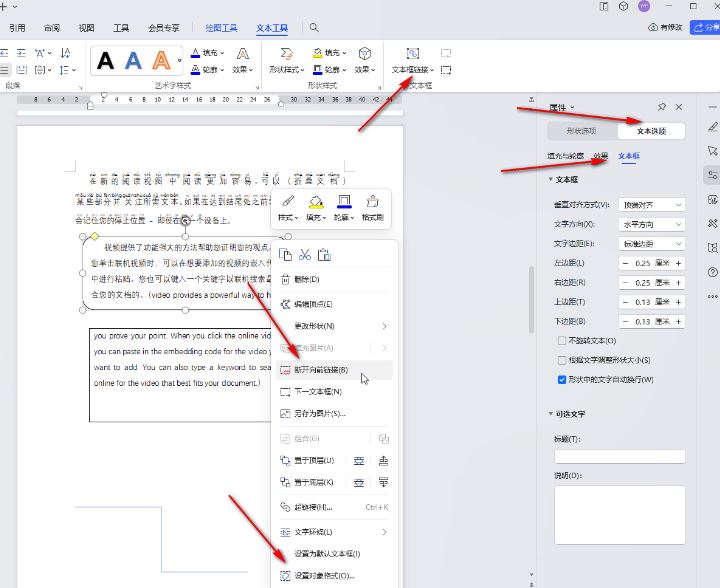Increase 上边距 with its plus button
Viewport: 720px width, 588px height.
[x=678, y=302]
